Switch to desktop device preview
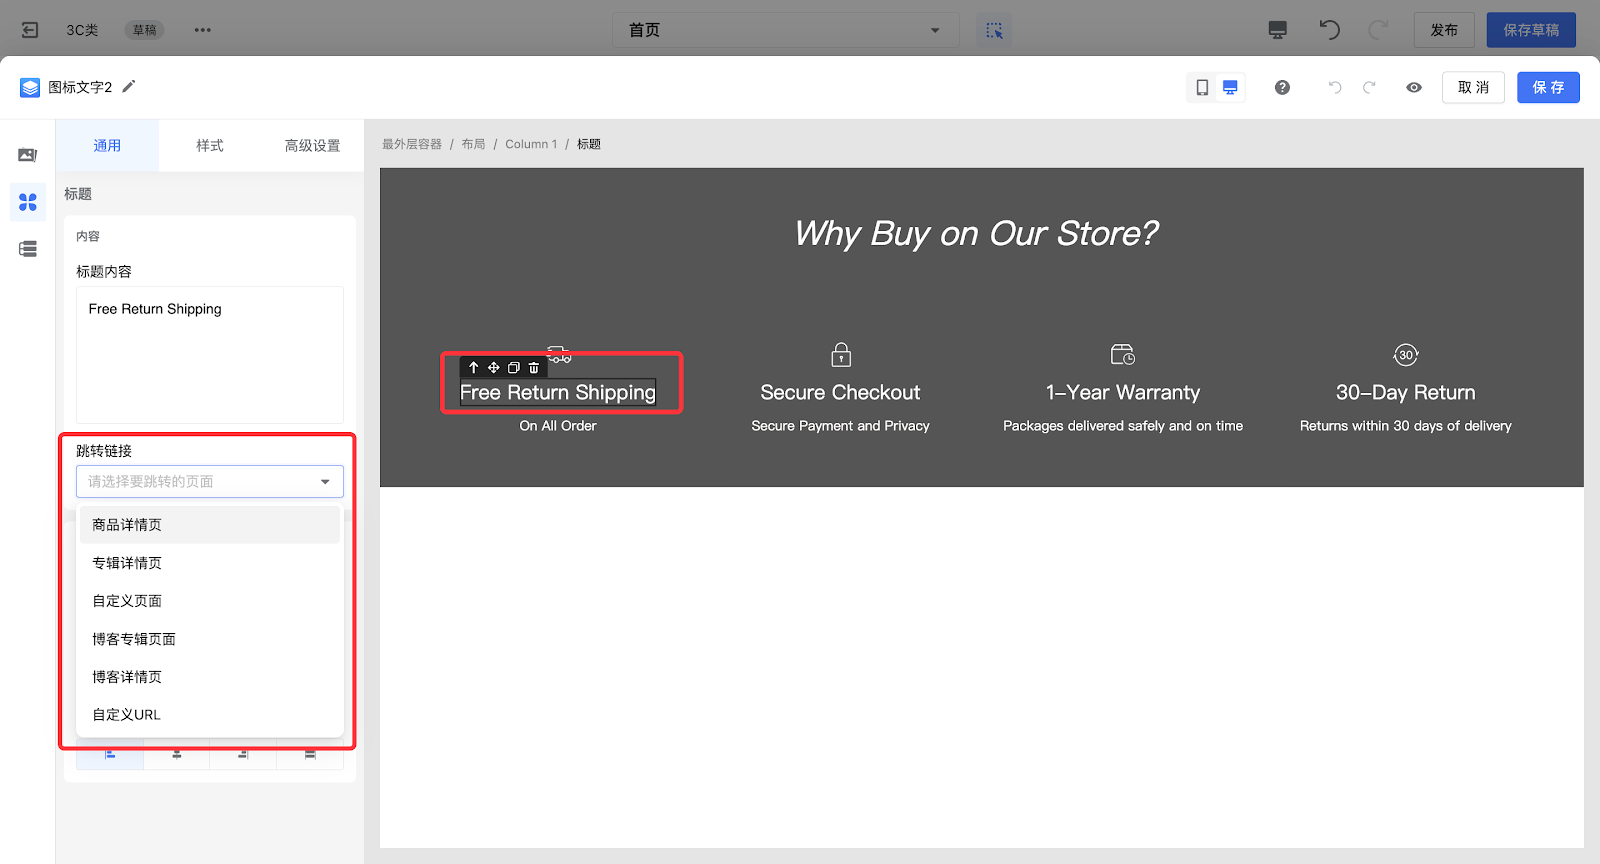Image resolution: width=1600 pixels, height=864 pixels. pos(1230,88)
